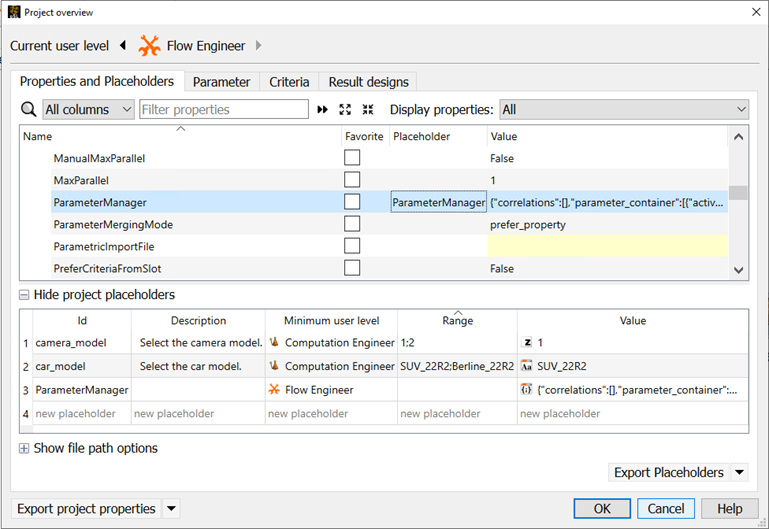Switch to the Criteria tab
Viewport: 769px width, 529px height.
289,82
